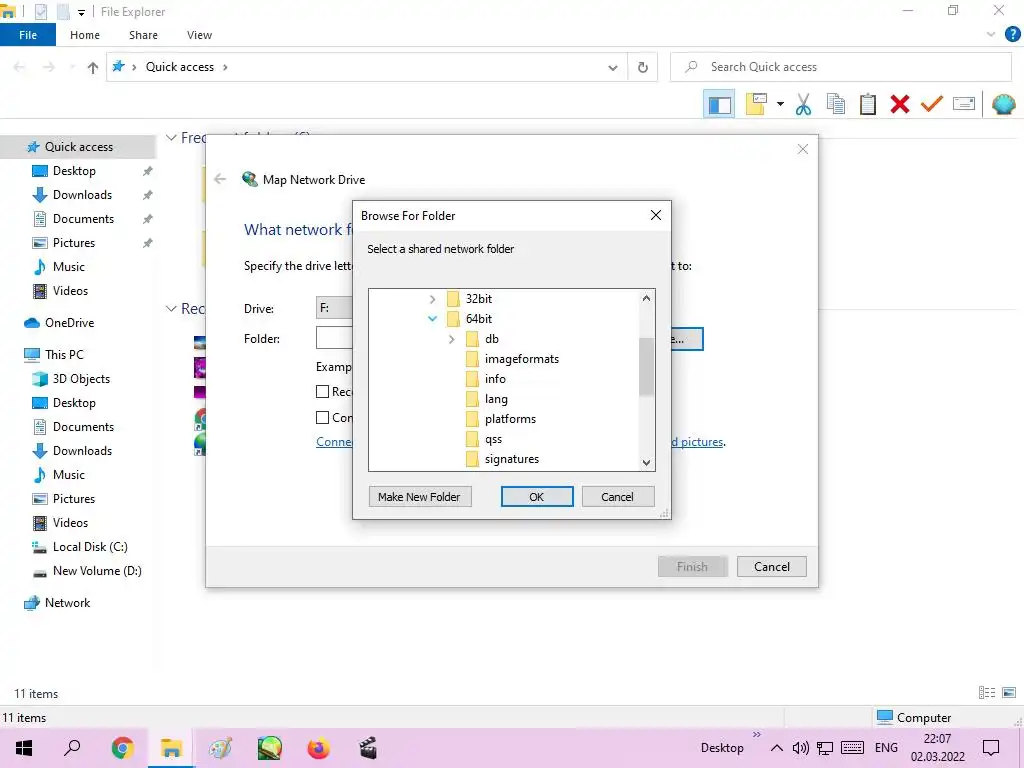Toggle the Connect using different credentials checkbox
This screenshot has width=1024, height=768.
click(x=322, y=417)
